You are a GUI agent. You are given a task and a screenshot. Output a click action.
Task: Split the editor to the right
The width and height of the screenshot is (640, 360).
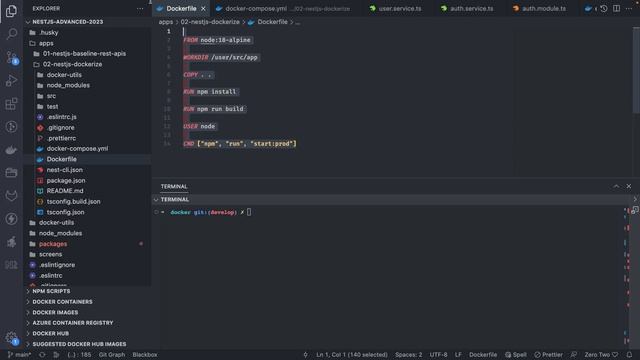[x=616, y=9]
